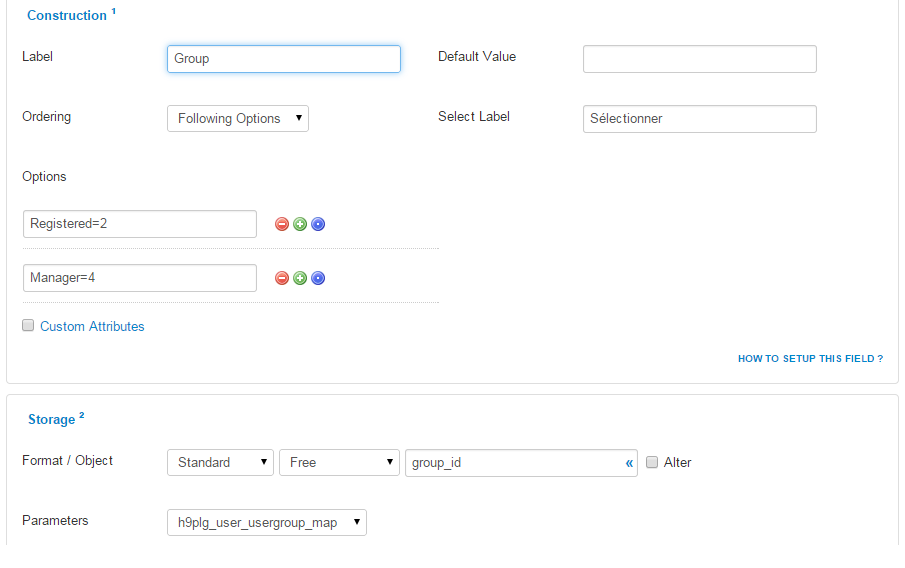Open the h9plg_user_usergroup_map parameters dropdown

click(x=267, y=522)
